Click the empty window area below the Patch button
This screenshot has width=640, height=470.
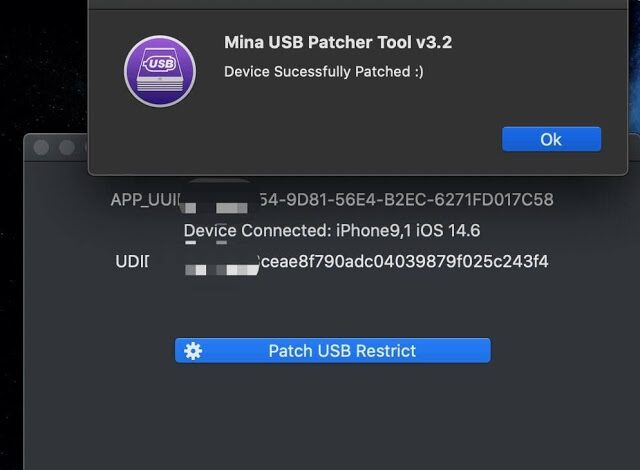pos(333,416)
